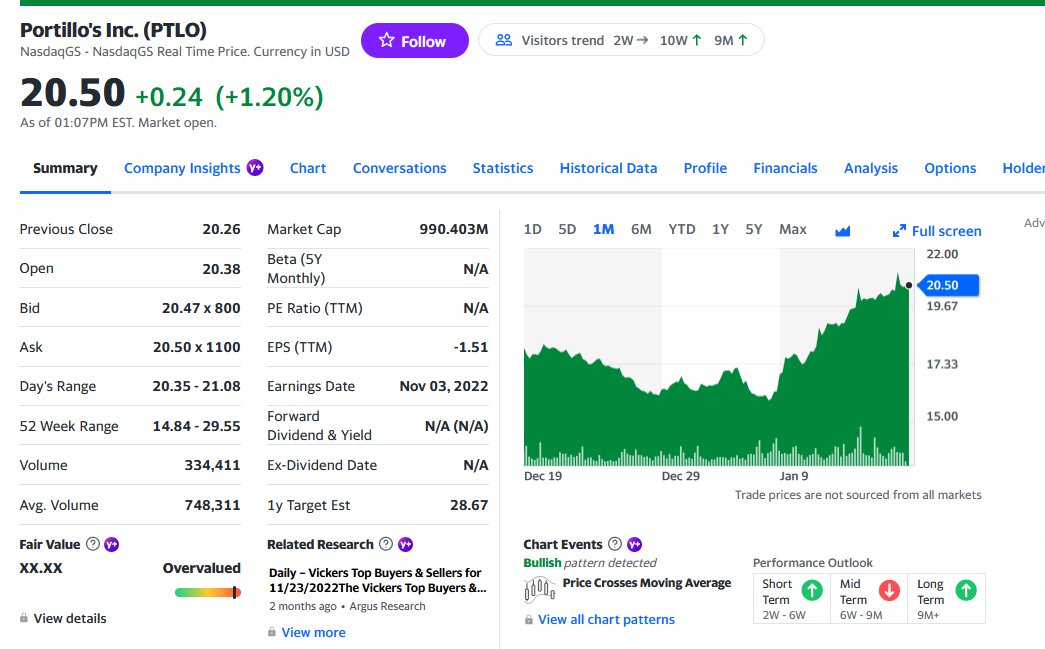Open Chart Events help question mark
This screenshot has width=1045, height=649.
tap(615, 544)
